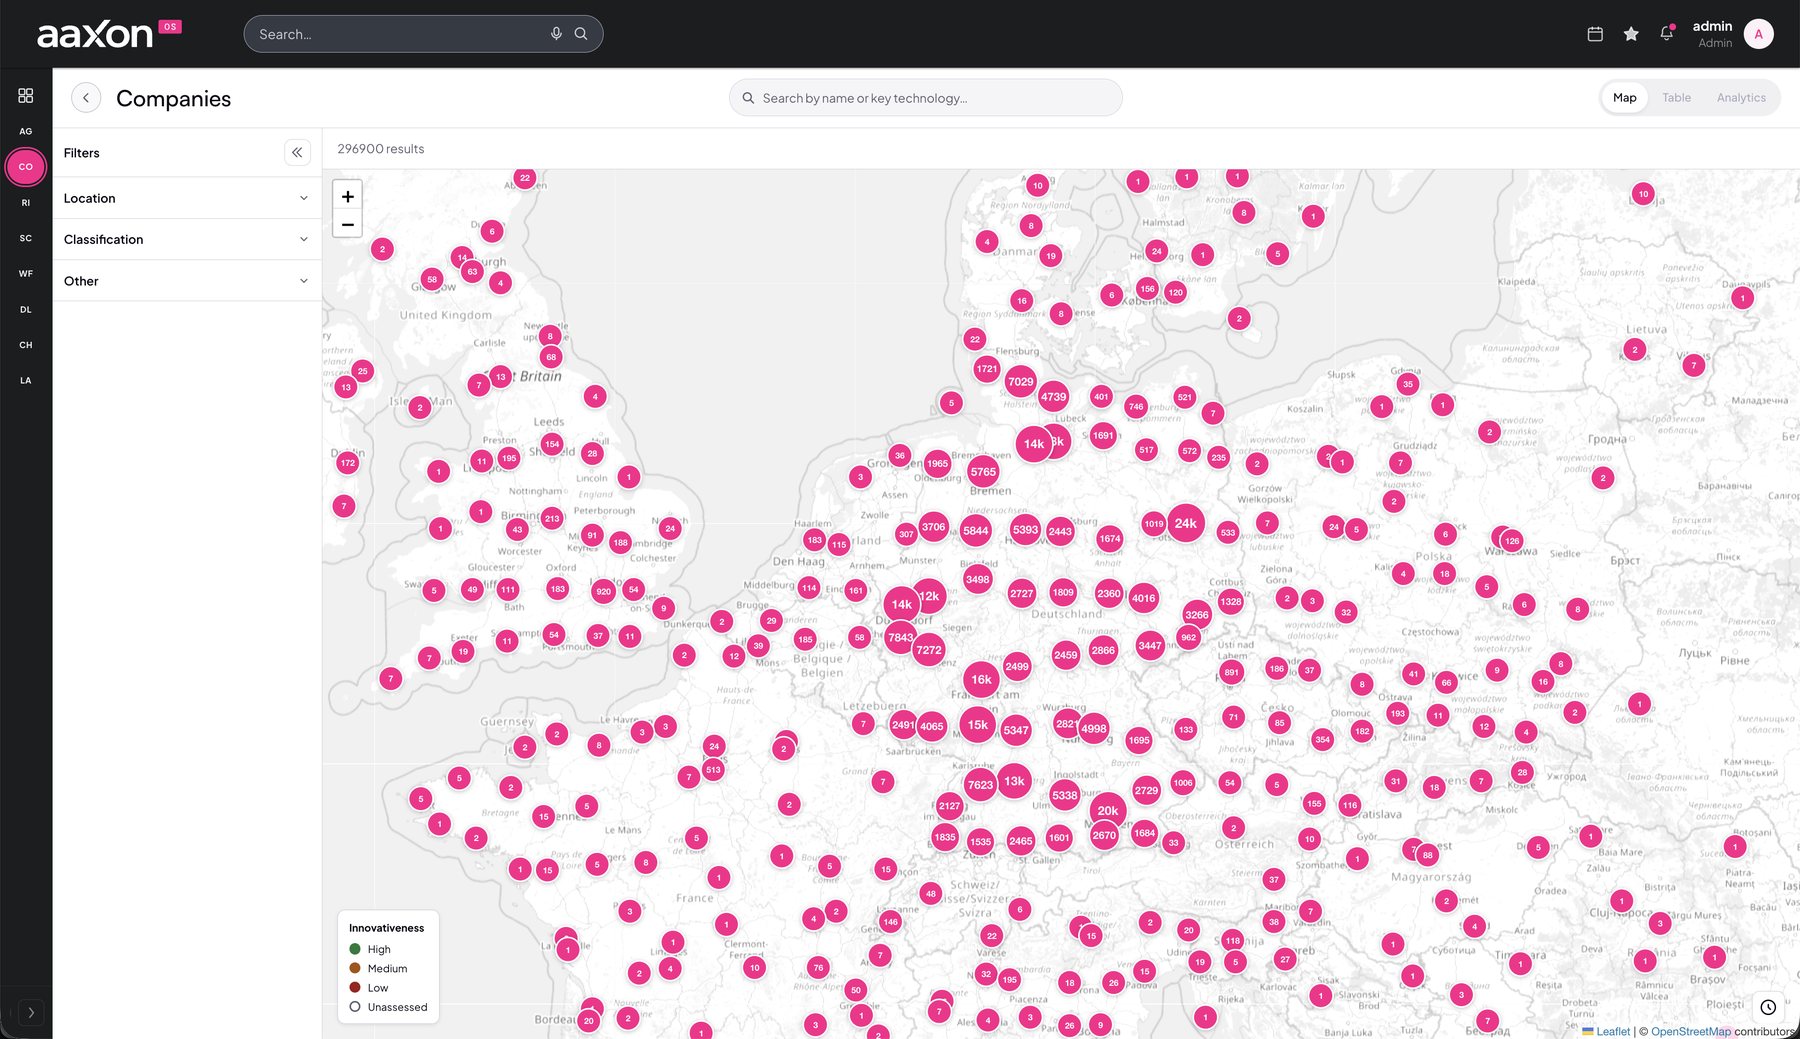
Task: Select the CO companies sidebar item
Action: tap(26, 167)
